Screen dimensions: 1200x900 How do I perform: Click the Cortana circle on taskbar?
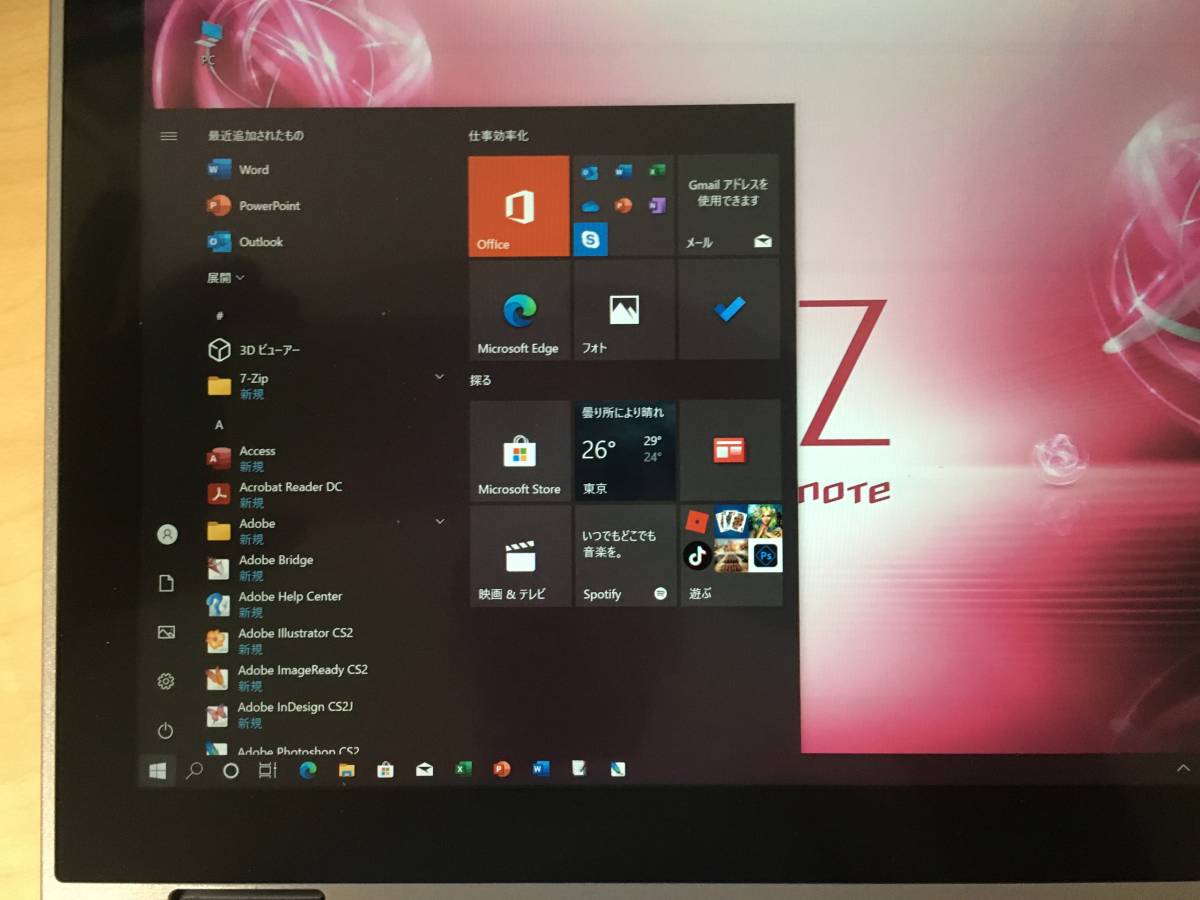(x=231, y=770)
